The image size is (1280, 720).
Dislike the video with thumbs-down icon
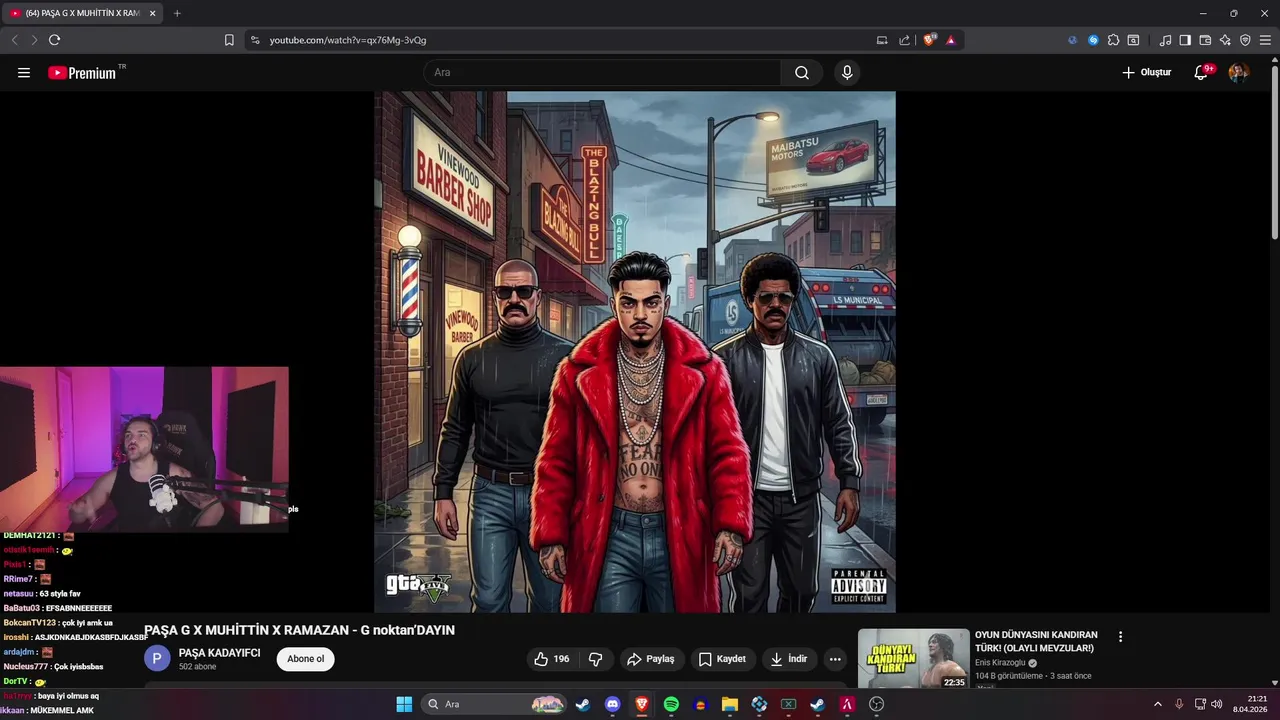596,659
